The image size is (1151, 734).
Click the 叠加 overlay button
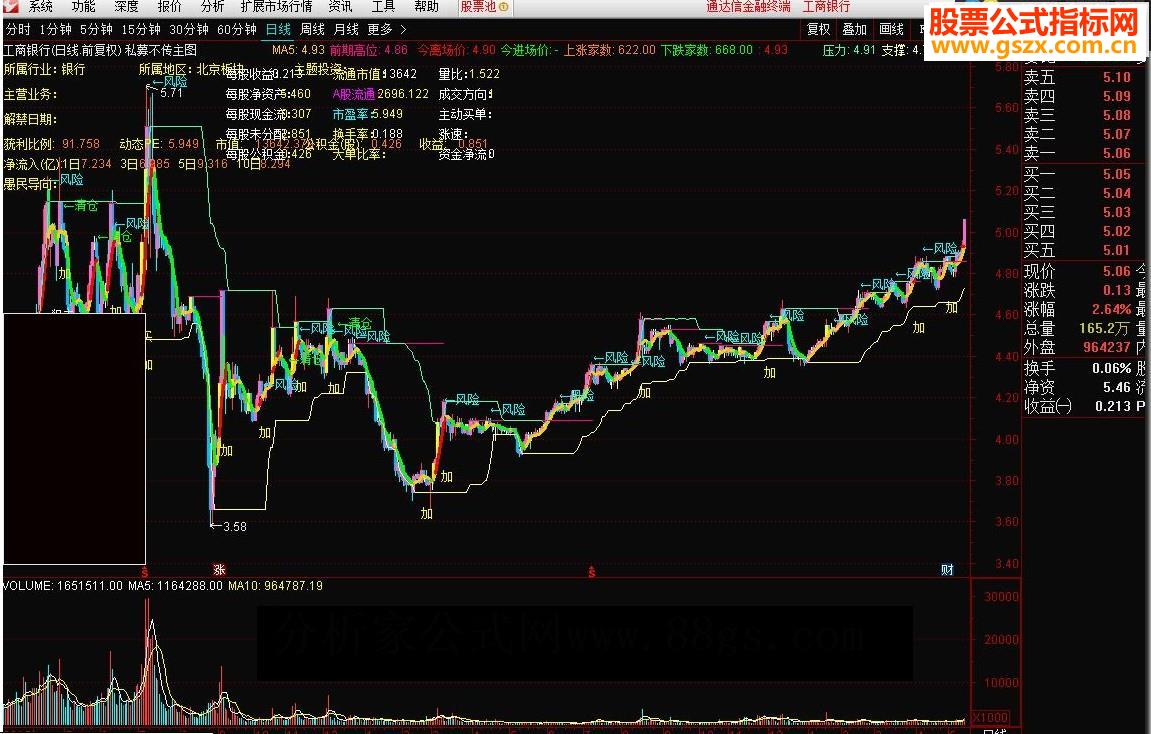(x=854, y=29)
